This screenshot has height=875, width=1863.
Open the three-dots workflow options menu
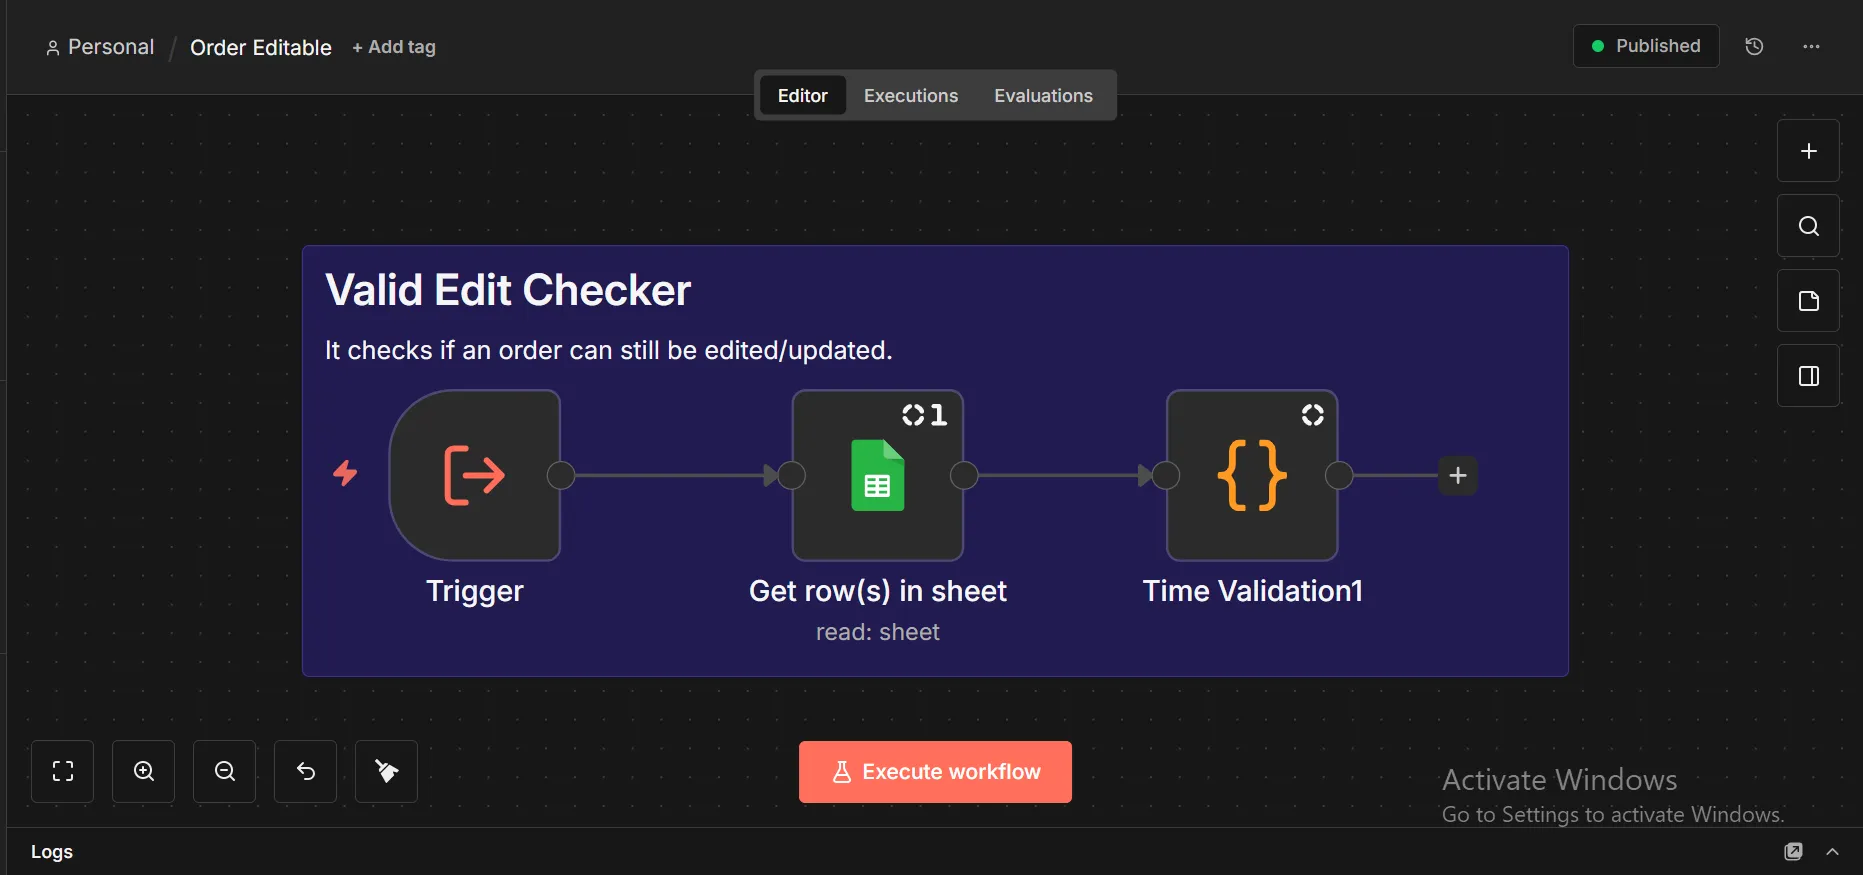pos(1811,46)
